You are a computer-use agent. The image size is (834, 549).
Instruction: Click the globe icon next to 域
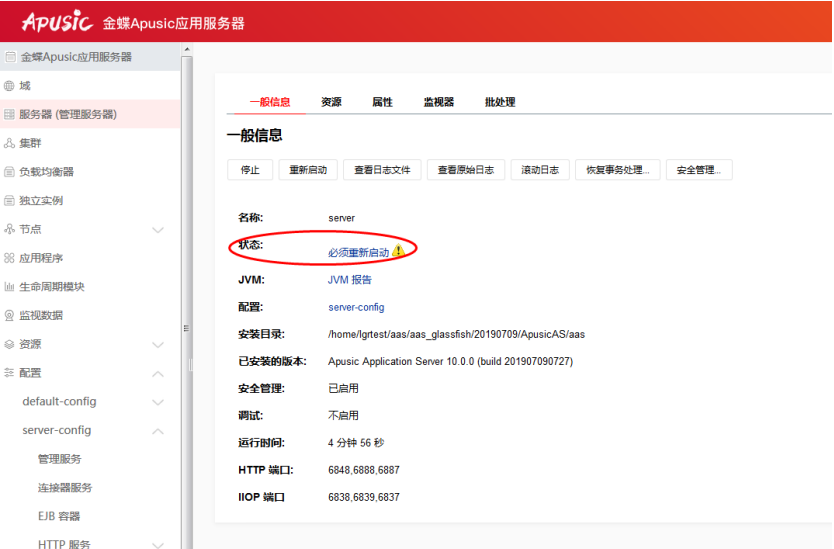[9, 86]
